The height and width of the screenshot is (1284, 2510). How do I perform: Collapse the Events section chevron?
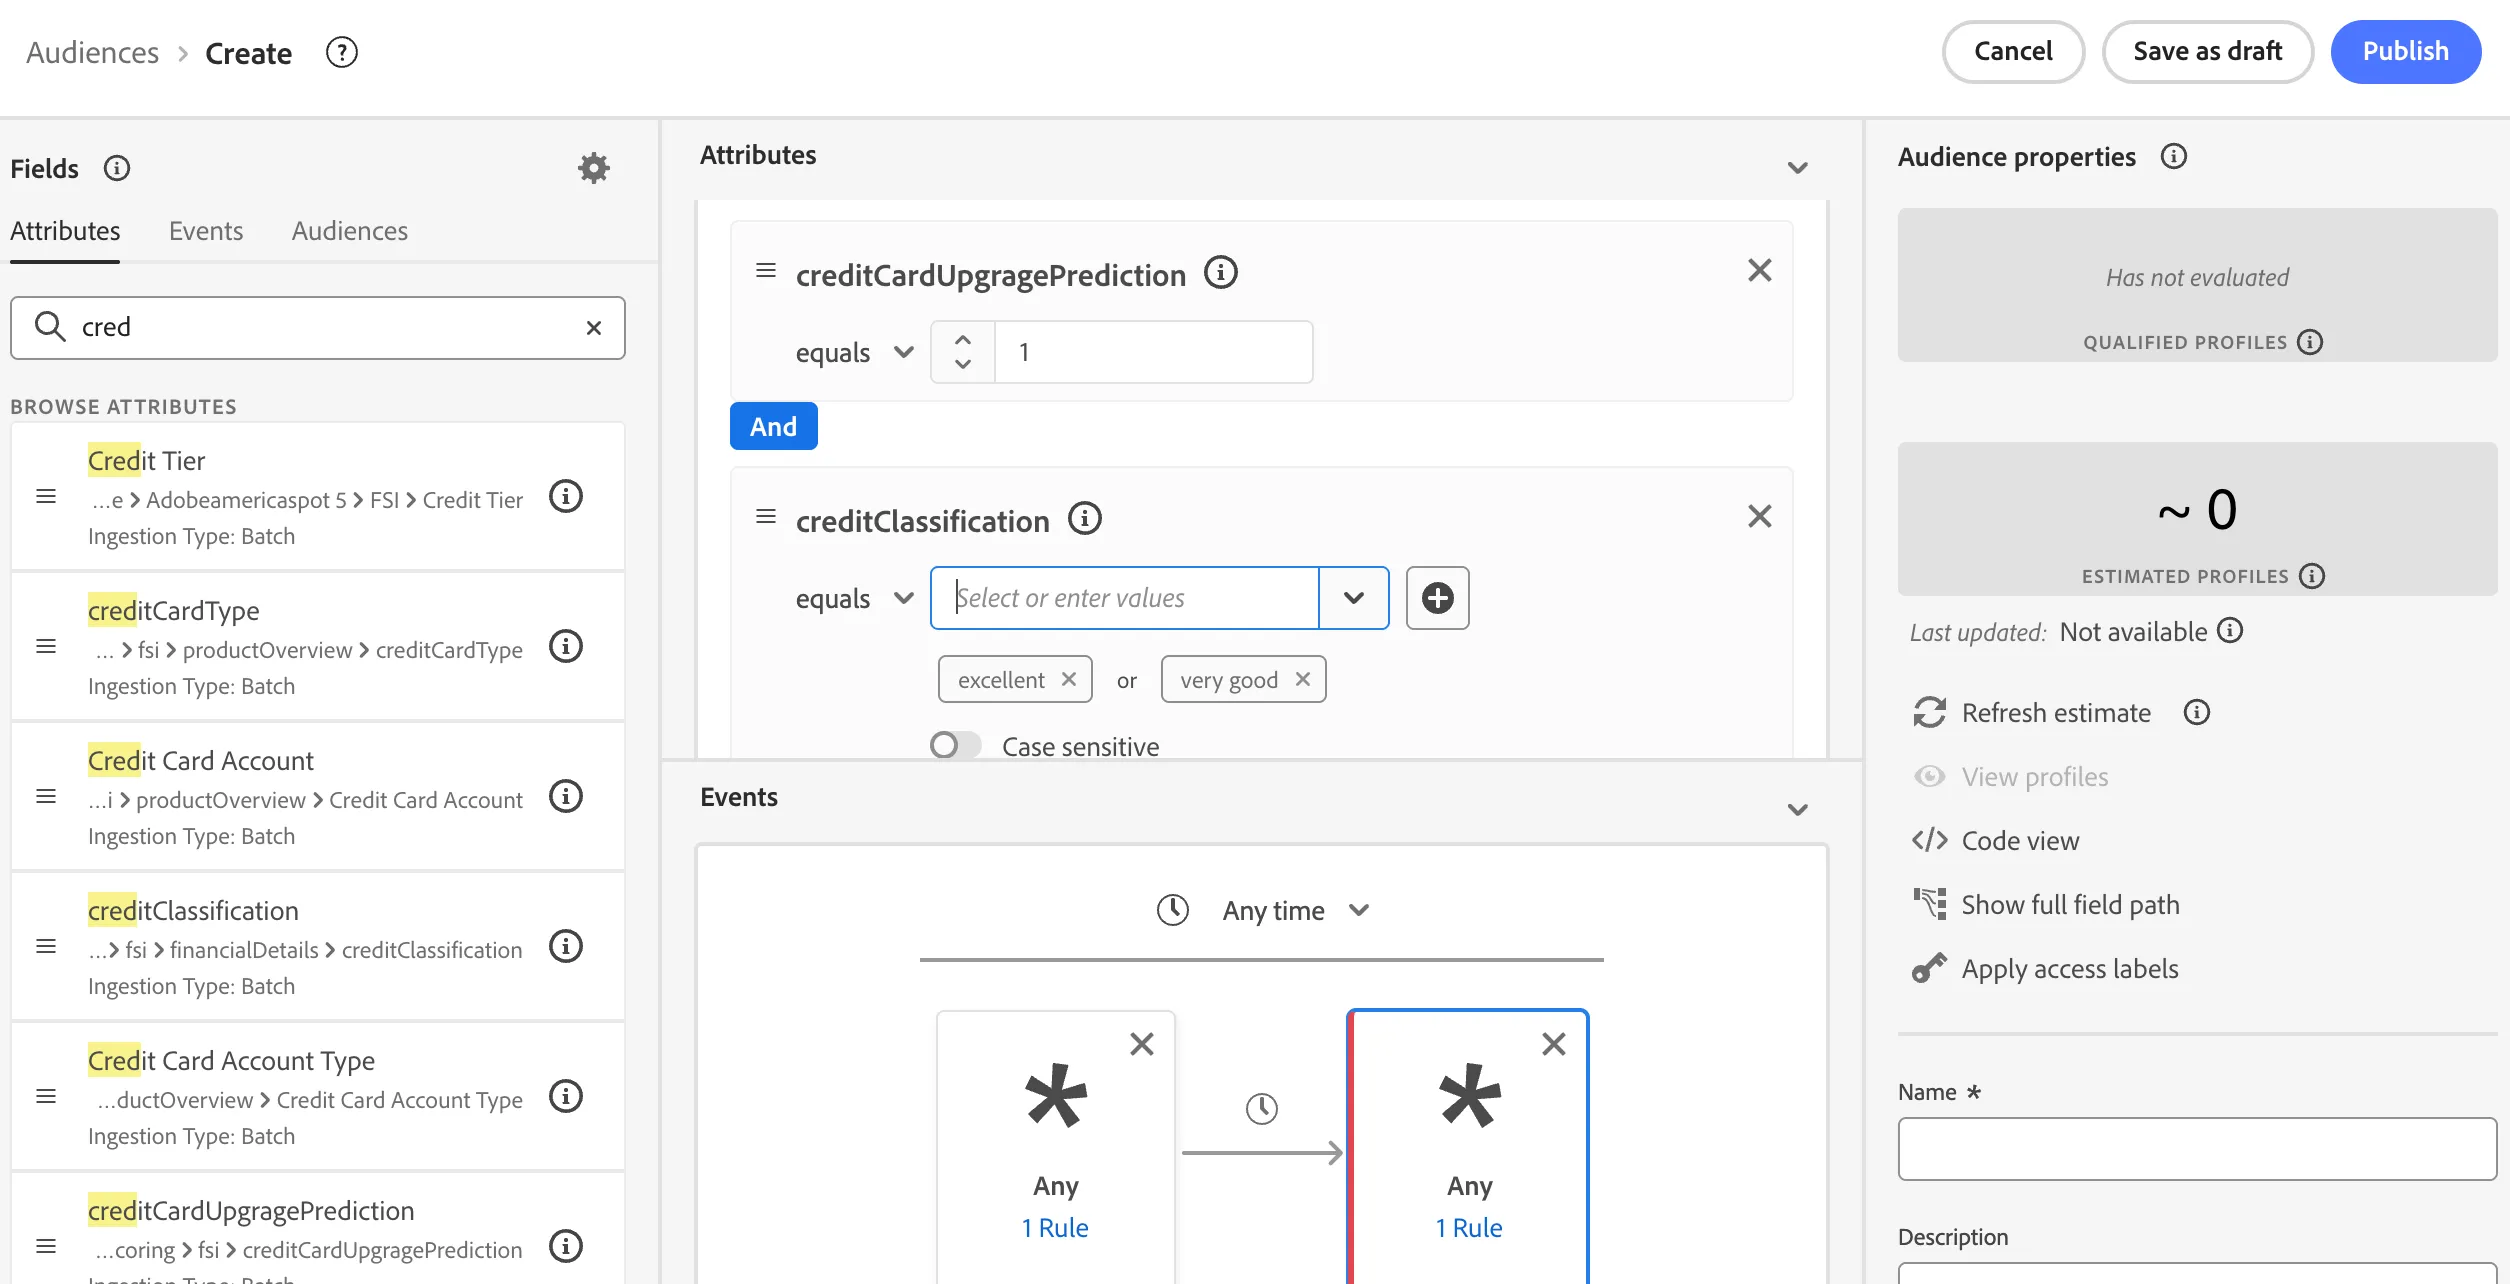click(1798, 810)
